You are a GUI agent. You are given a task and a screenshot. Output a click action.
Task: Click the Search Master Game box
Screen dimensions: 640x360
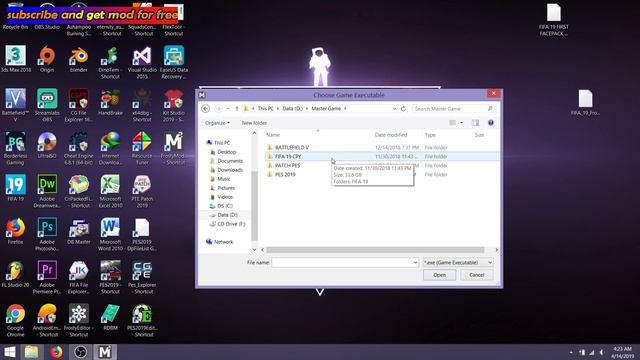453,109
